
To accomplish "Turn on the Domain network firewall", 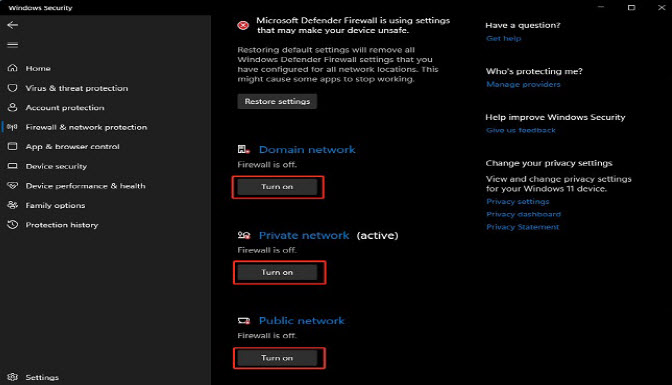I will (277, 187).
